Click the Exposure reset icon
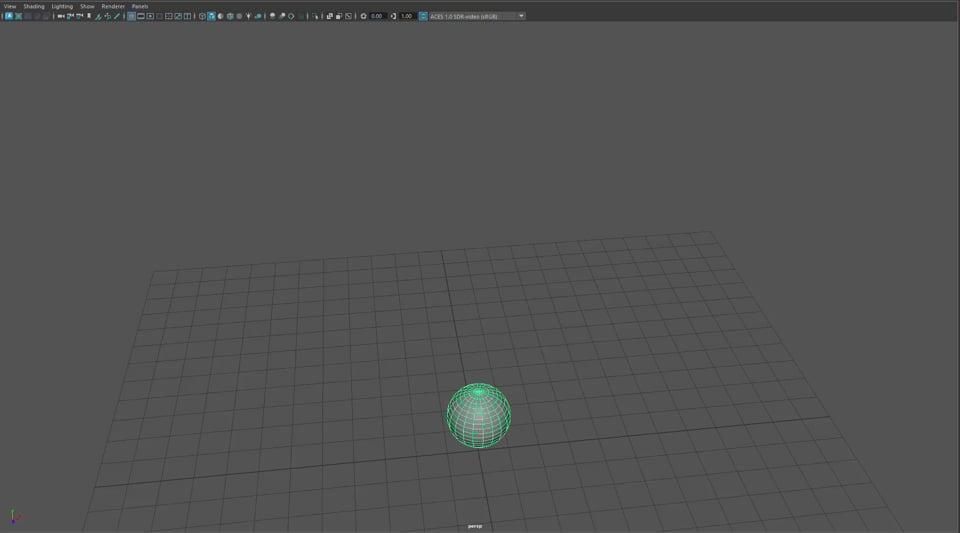This screenshot has width=960, height=533. coord(363,17)
